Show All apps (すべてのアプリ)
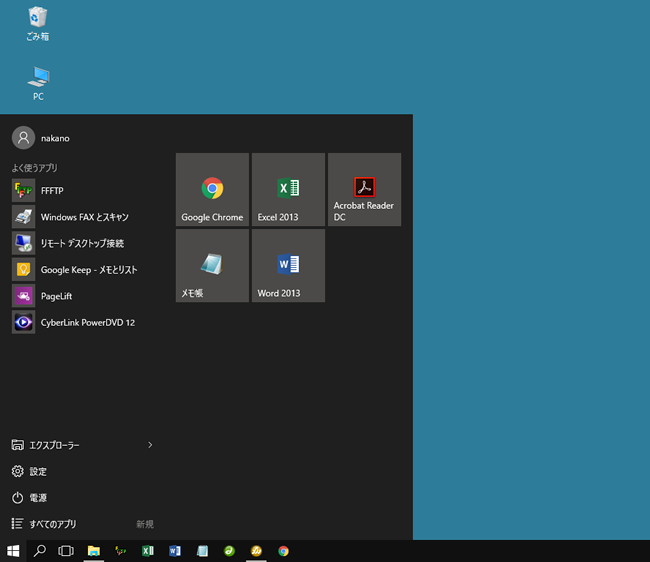The width and height of the screenshot is (650, 562). click(x=52, y=524)
